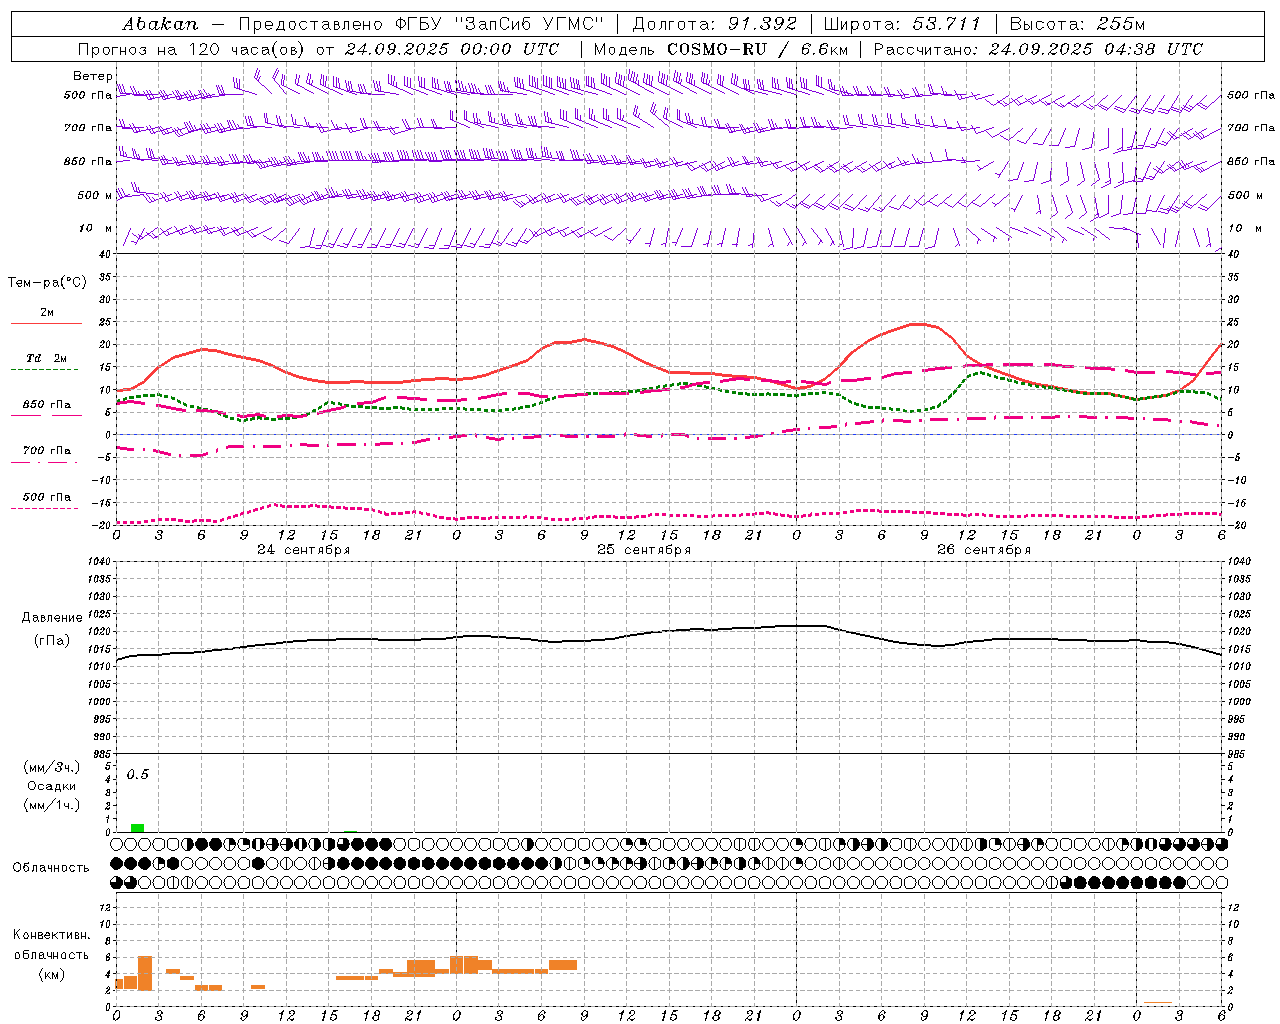Click the Ветер panel label

92,76
